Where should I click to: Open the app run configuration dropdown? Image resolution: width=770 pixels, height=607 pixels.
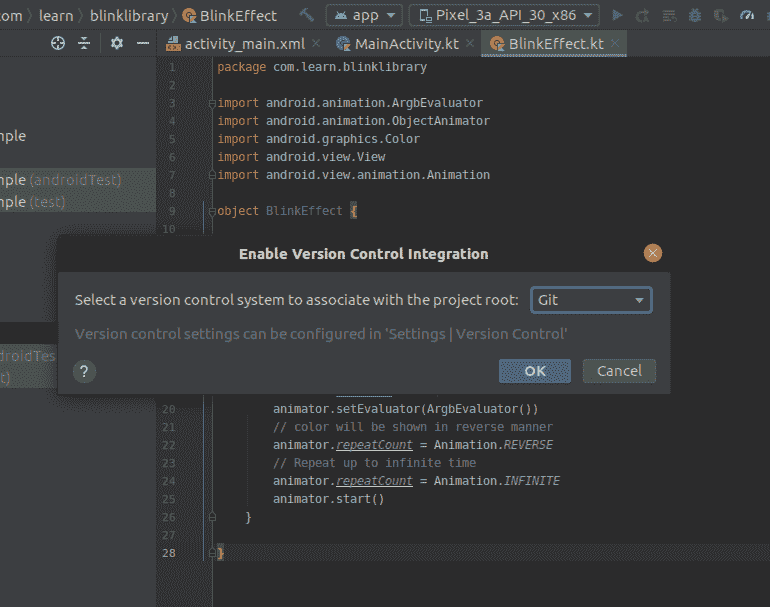click(364, 15)
